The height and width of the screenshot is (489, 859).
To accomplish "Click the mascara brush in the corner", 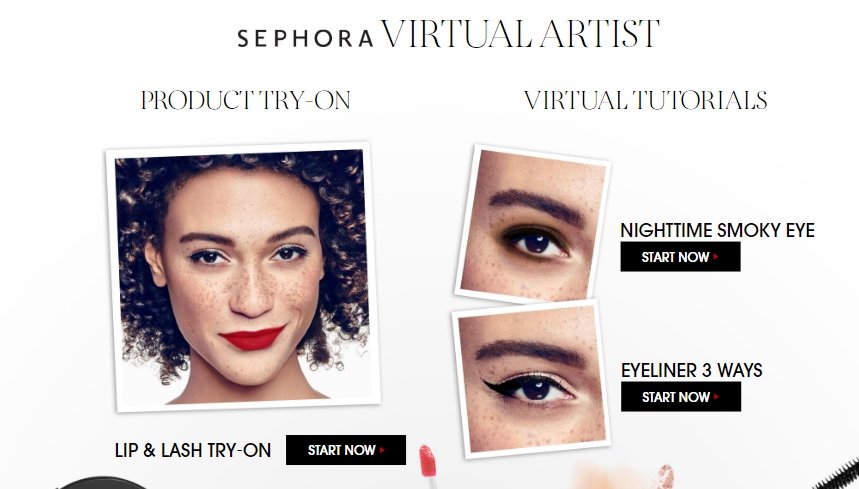I will 838,474.
